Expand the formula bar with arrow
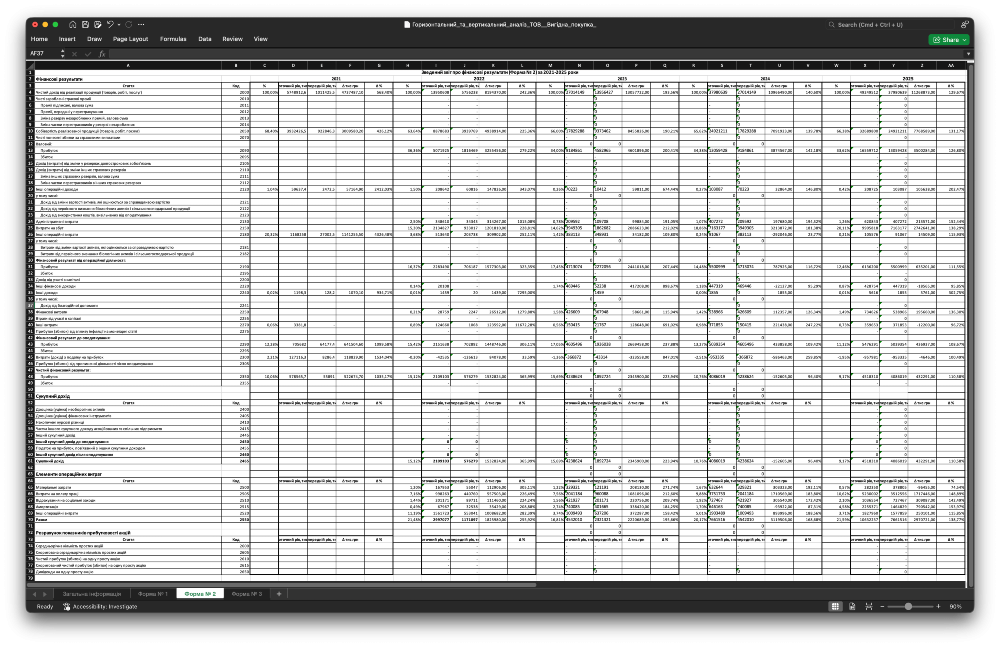This screenshot has height=647, width=1000. [x=968, y=54]
